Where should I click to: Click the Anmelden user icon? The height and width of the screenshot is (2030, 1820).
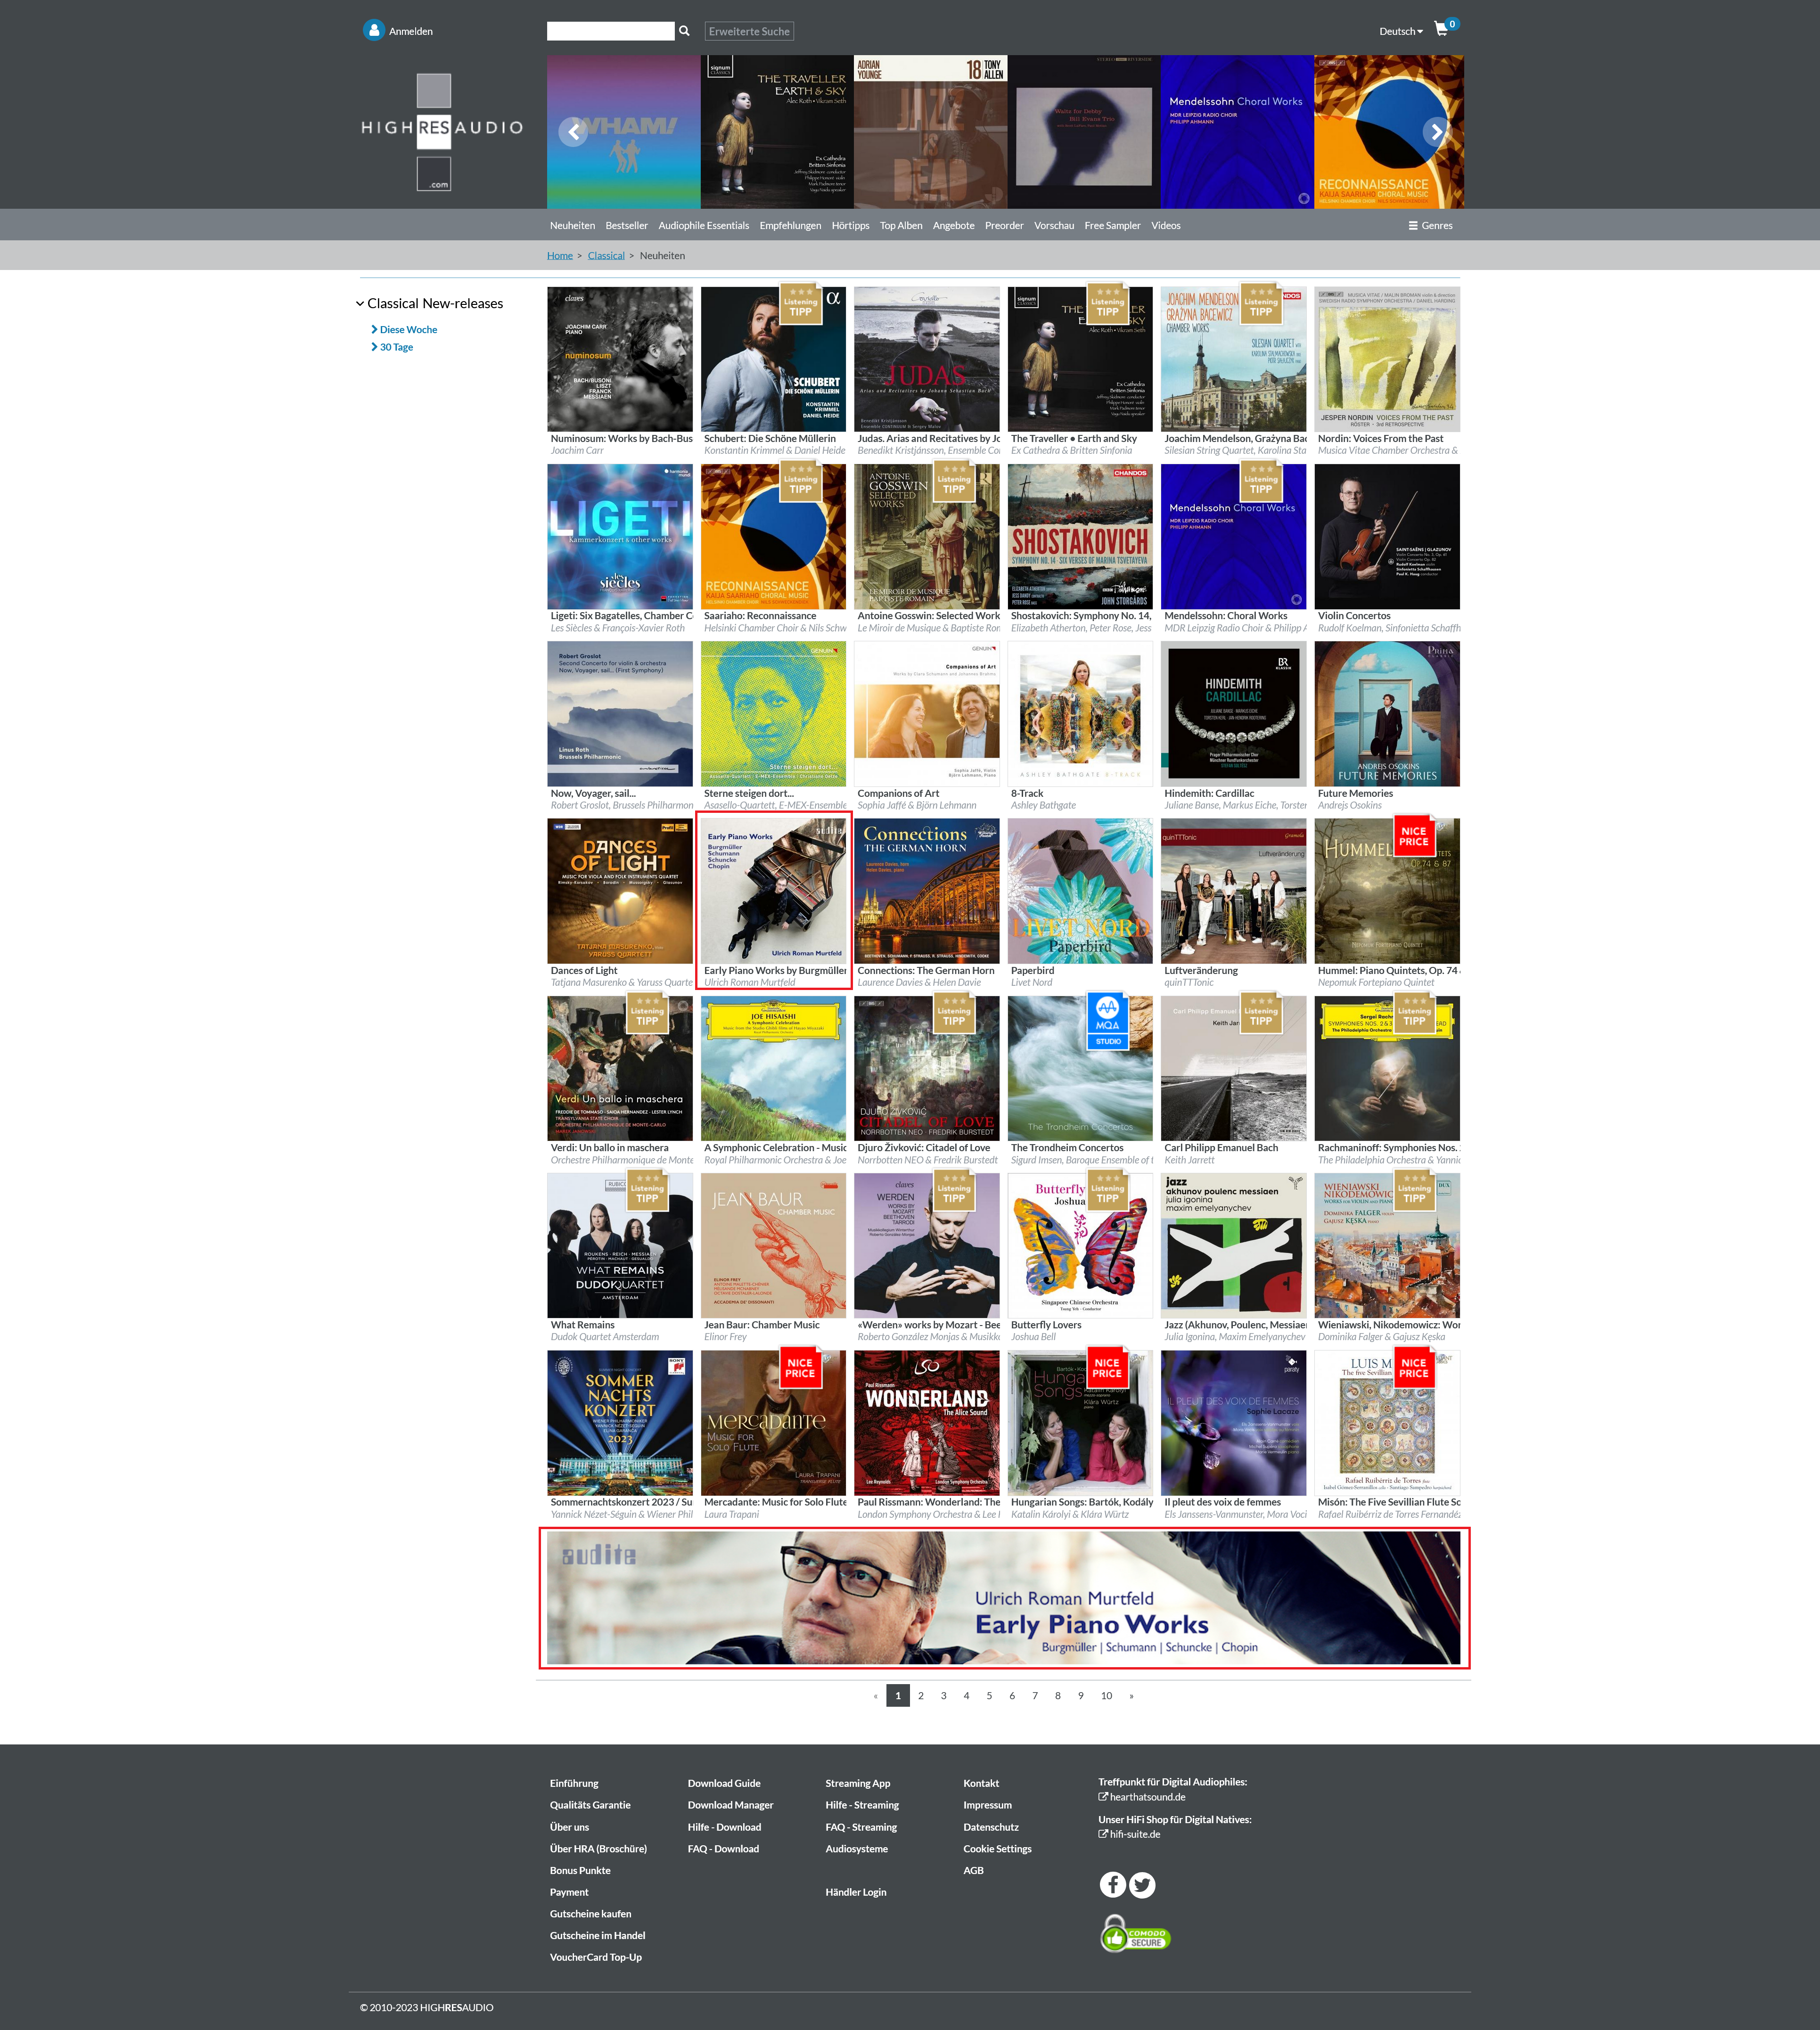(x=374, y=31)
